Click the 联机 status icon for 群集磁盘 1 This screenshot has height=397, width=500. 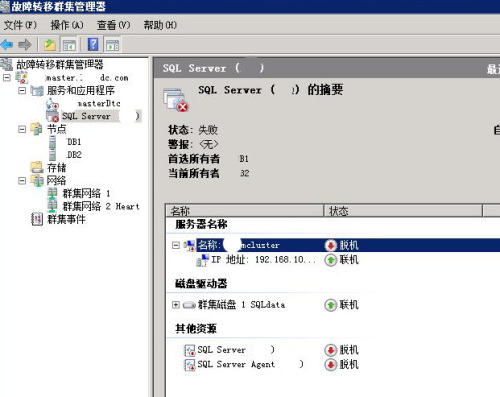(331, 305)
